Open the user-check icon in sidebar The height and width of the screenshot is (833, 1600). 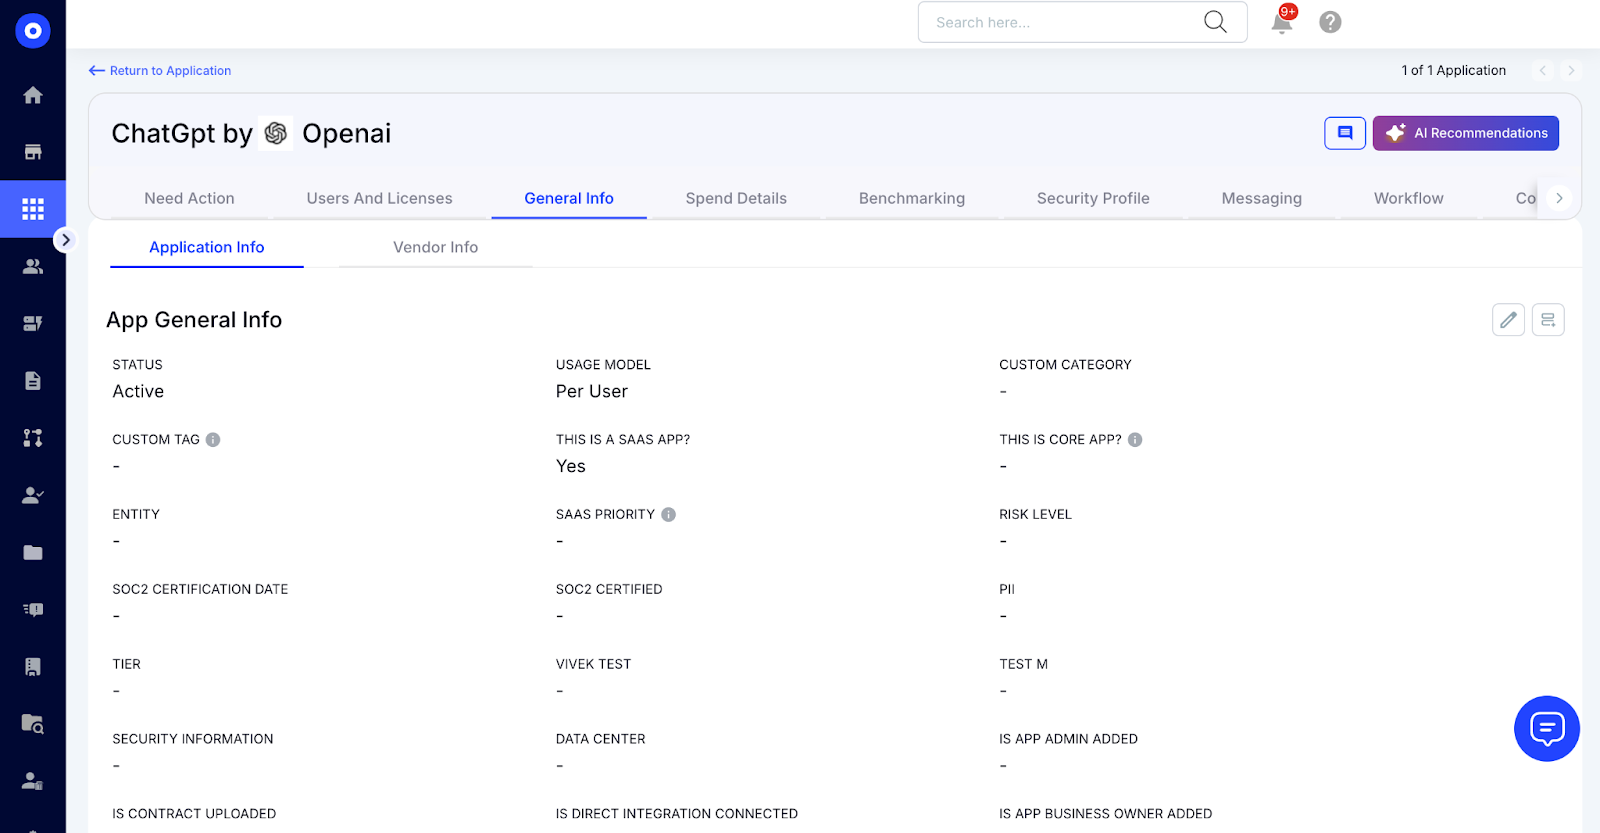33,495
